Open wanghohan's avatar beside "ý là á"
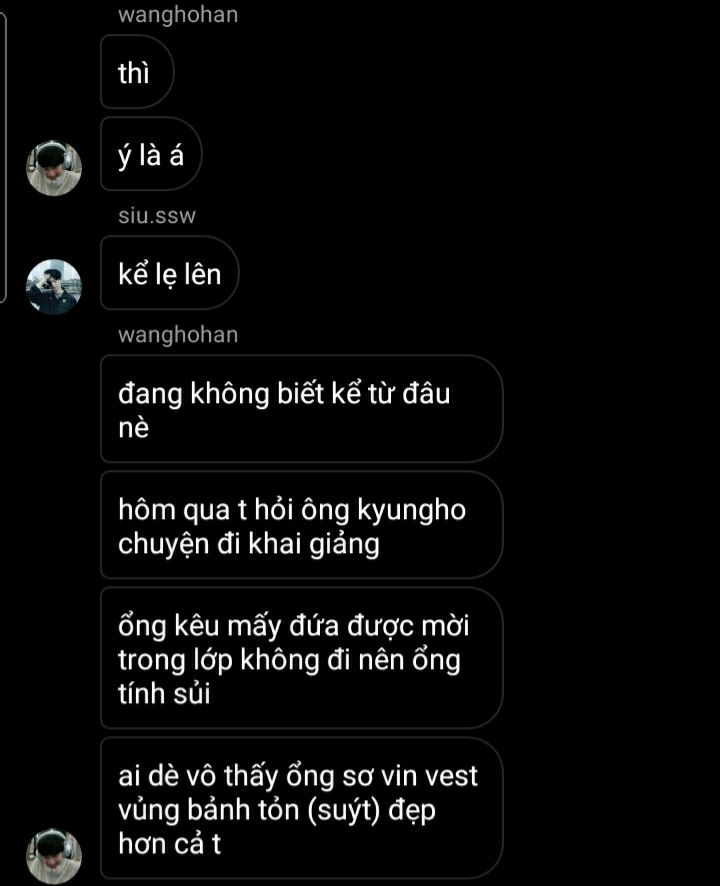Screen dimensions: 720x886 pos(54,168)
